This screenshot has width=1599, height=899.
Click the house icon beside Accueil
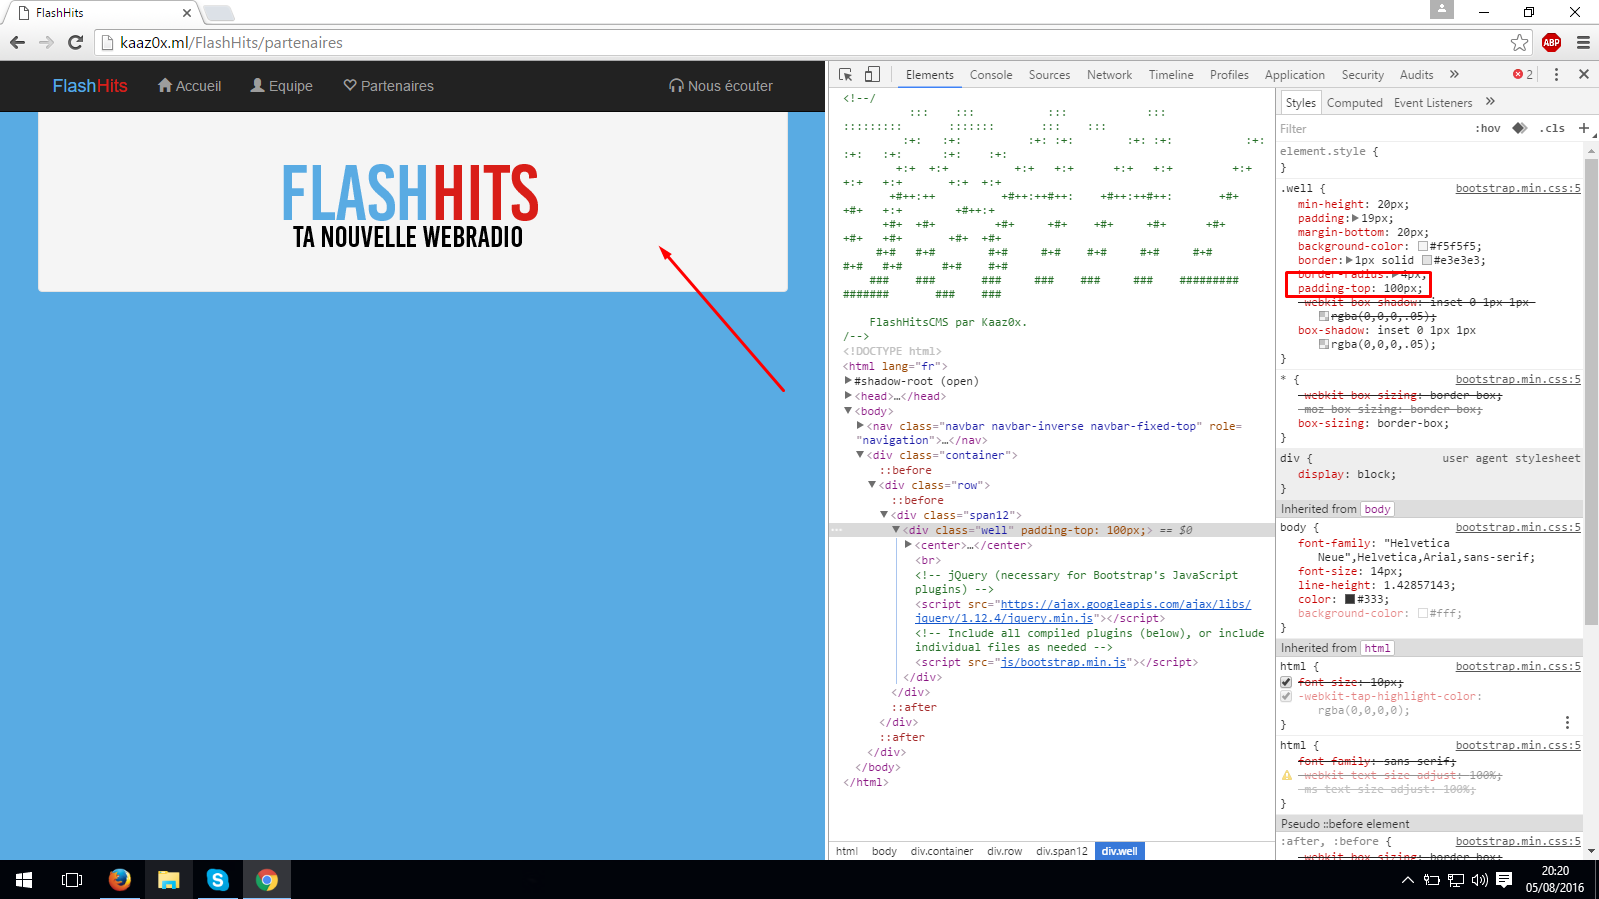165,85
